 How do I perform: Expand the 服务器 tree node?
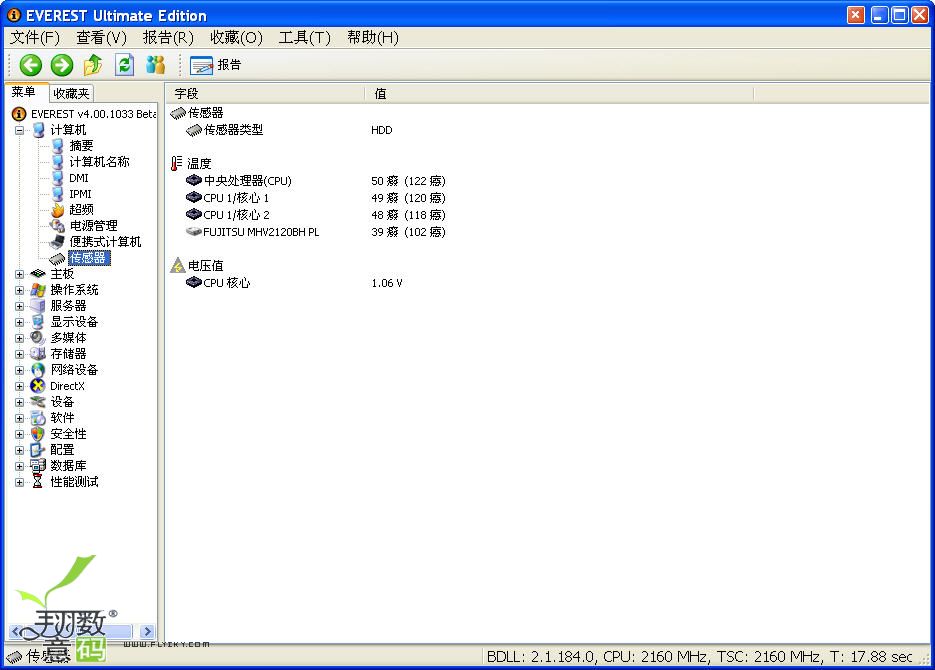(x=20, y=306)
